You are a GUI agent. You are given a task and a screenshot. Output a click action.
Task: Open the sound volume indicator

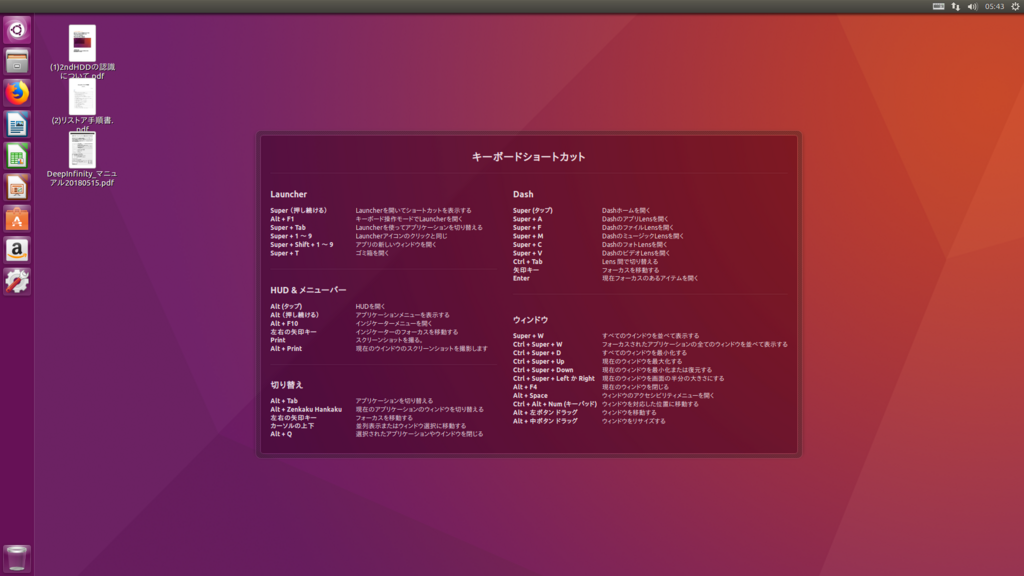click(972, 7)
